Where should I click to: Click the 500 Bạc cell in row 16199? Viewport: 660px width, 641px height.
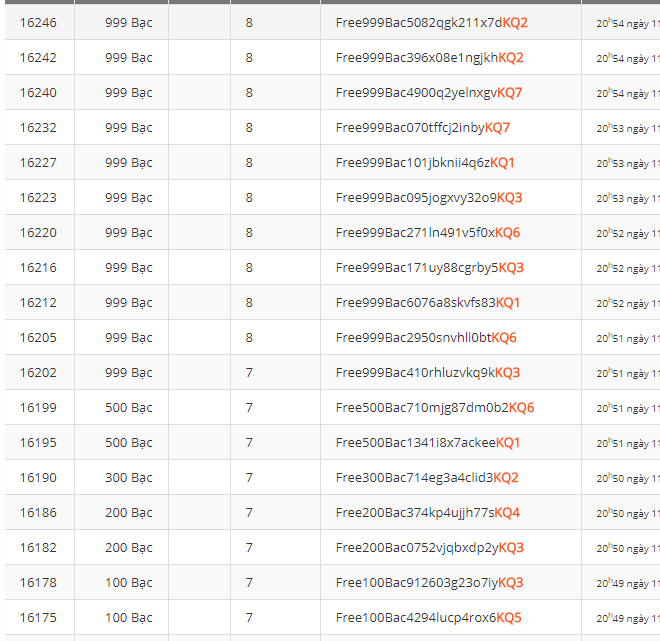click(x=128, y=407)
